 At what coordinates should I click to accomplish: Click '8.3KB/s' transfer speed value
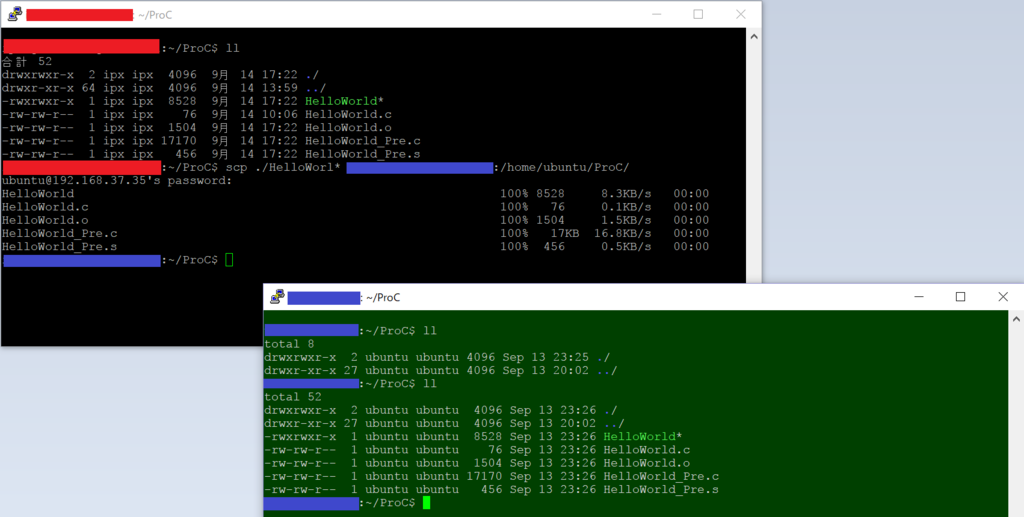click(x=626, y=194)
